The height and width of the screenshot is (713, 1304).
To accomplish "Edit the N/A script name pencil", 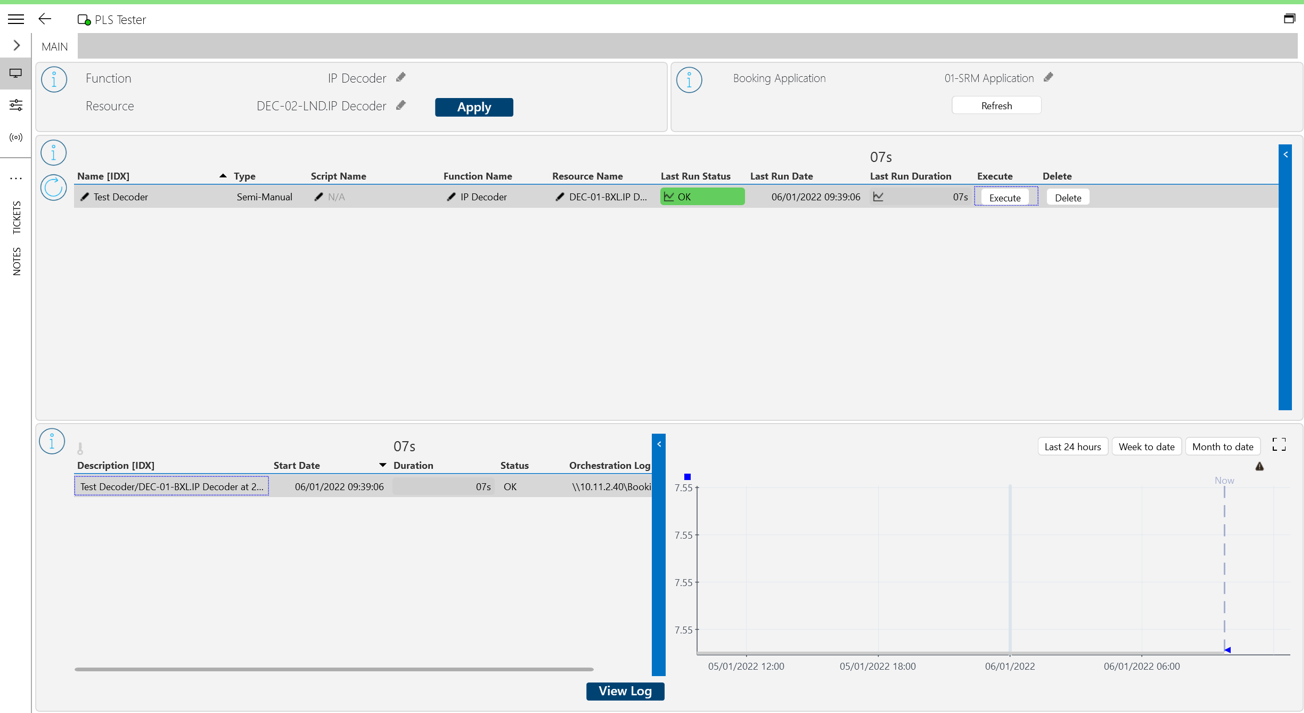I will click(319, 197).
